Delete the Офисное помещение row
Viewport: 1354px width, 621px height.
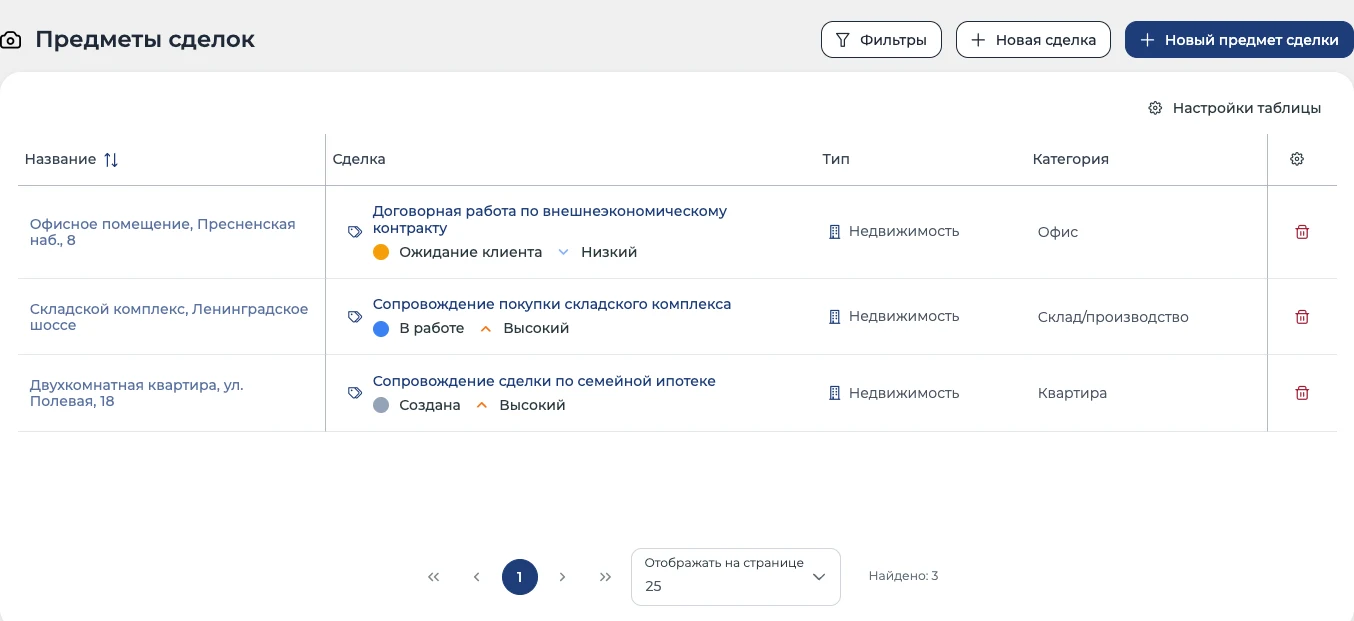(1302, 232)
